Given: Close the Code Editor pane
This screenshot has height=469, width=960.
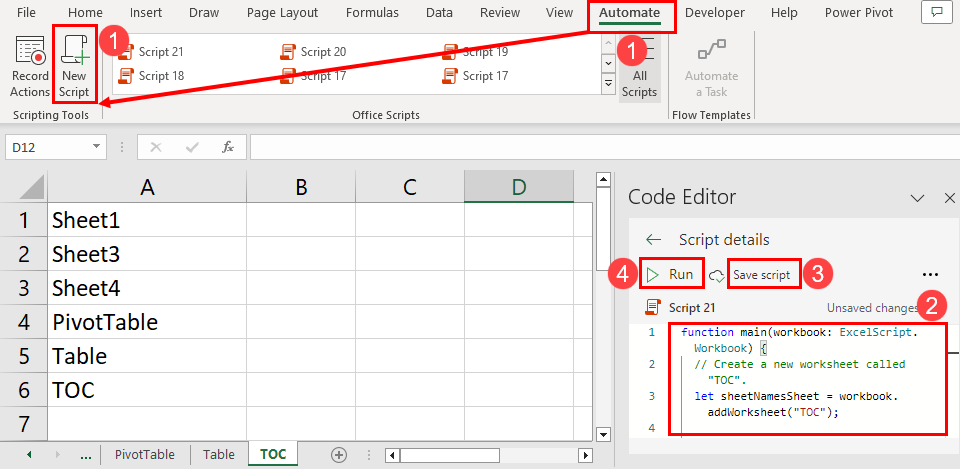Looking at the screenshot, I should 950,198.
